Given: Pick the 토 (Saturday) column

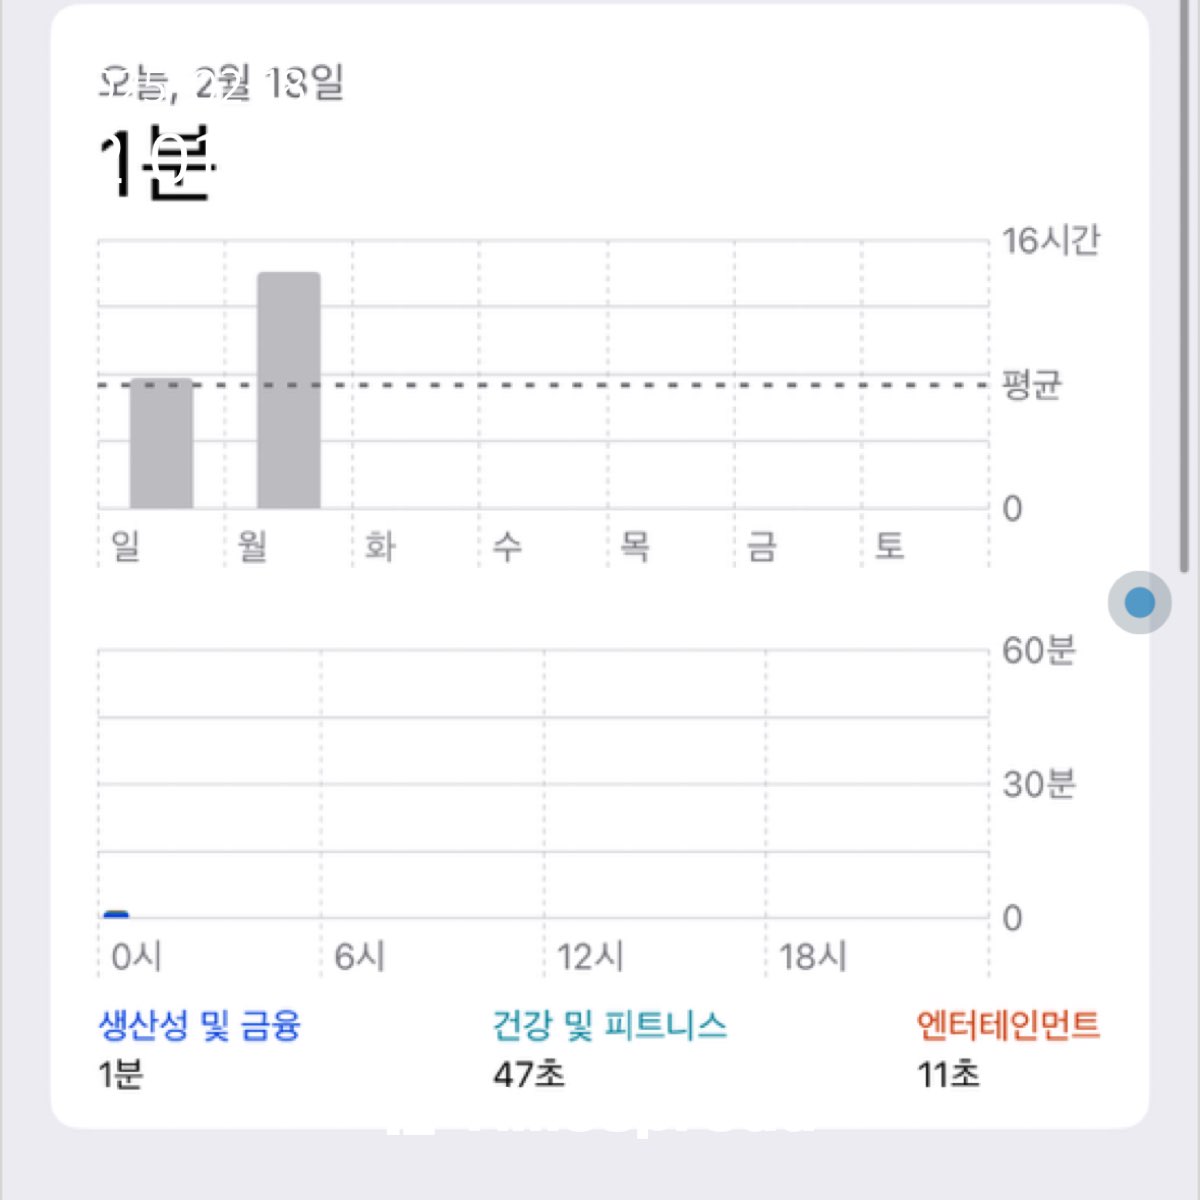Looking at the screenshot, I should coord(889,546).
